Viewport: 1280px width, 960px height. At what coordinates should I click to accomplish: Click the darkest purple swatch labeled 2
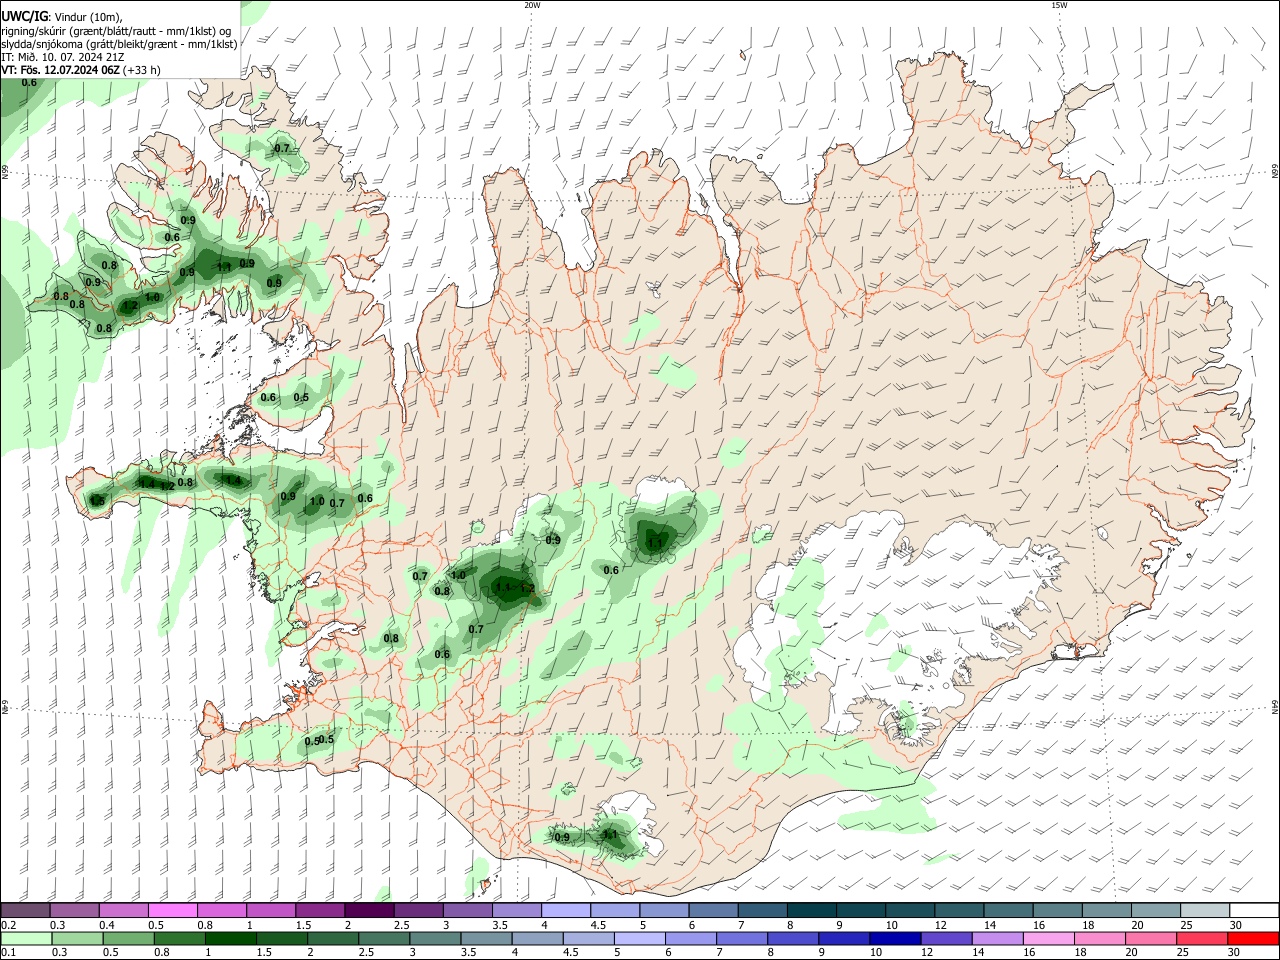369,911
